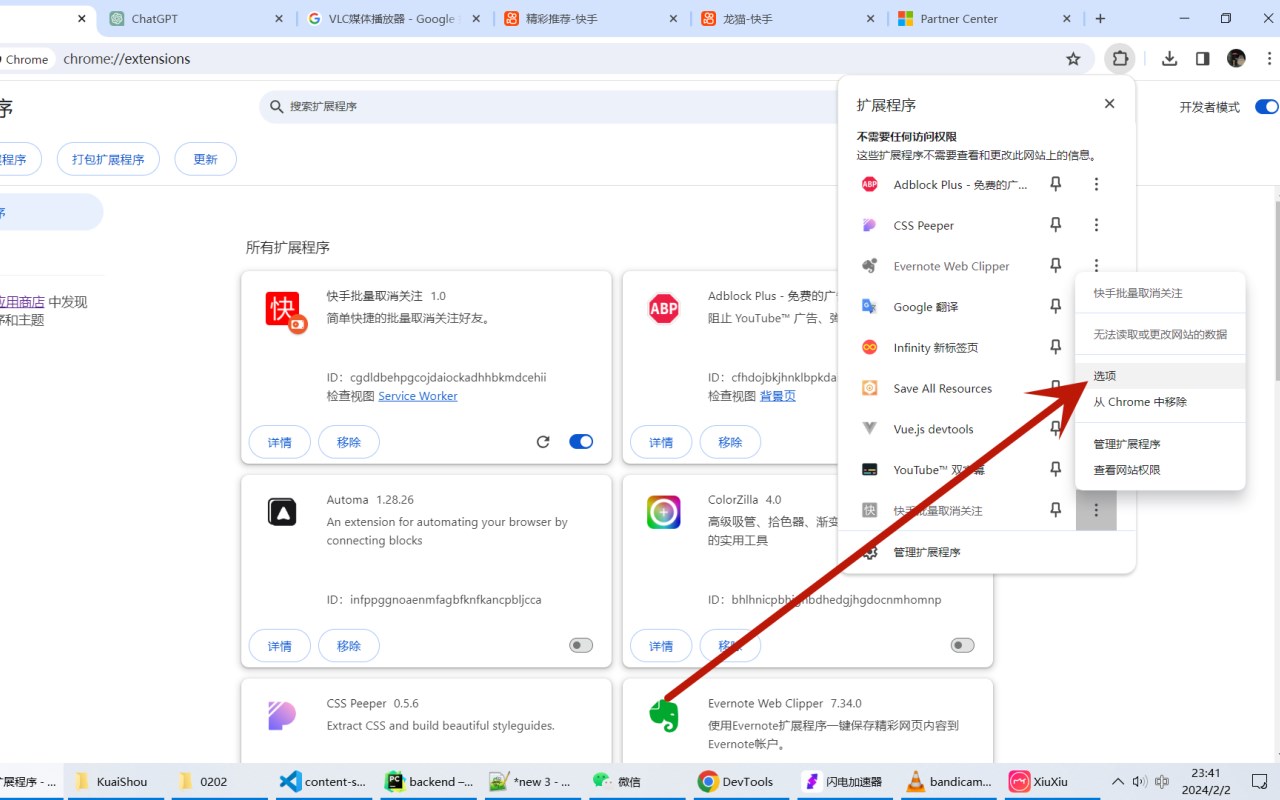Open bandicam from the taskbar
Viewport: 1280px width, 800px height.
[948, 782]
